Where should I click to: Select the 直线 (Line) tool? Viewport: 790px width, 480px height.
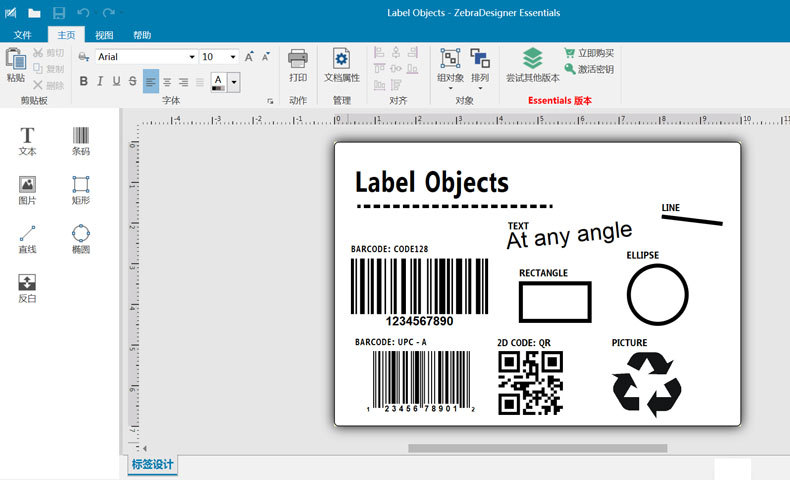(x=27, y=239)
